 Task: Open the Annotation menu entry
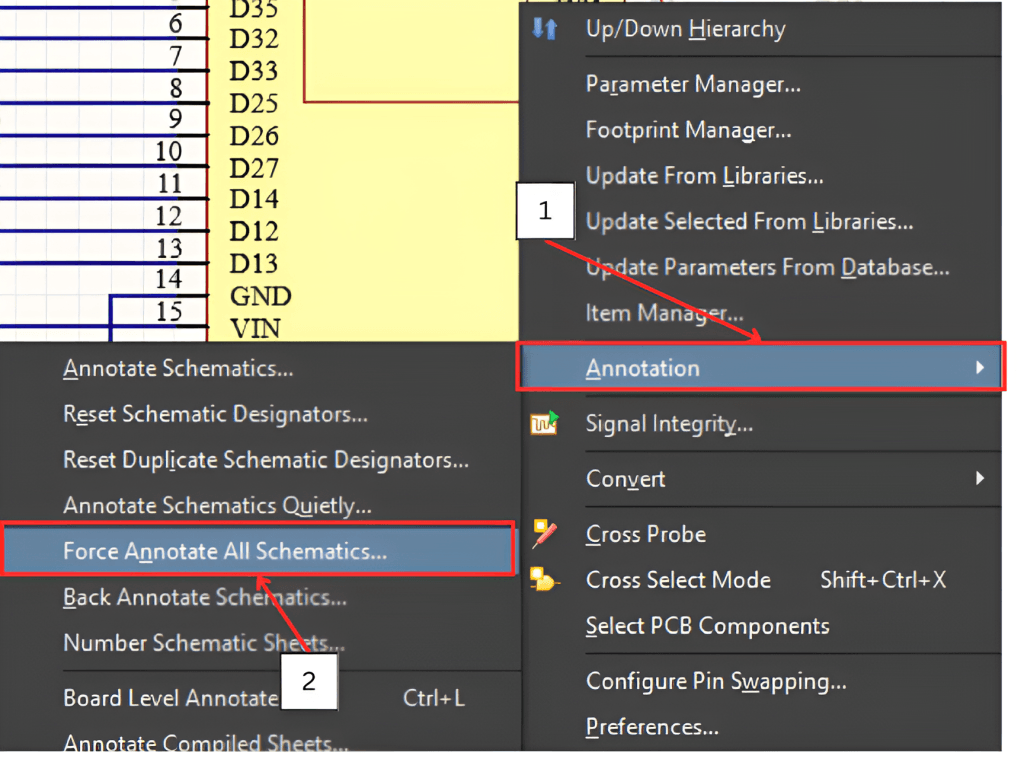643,368
